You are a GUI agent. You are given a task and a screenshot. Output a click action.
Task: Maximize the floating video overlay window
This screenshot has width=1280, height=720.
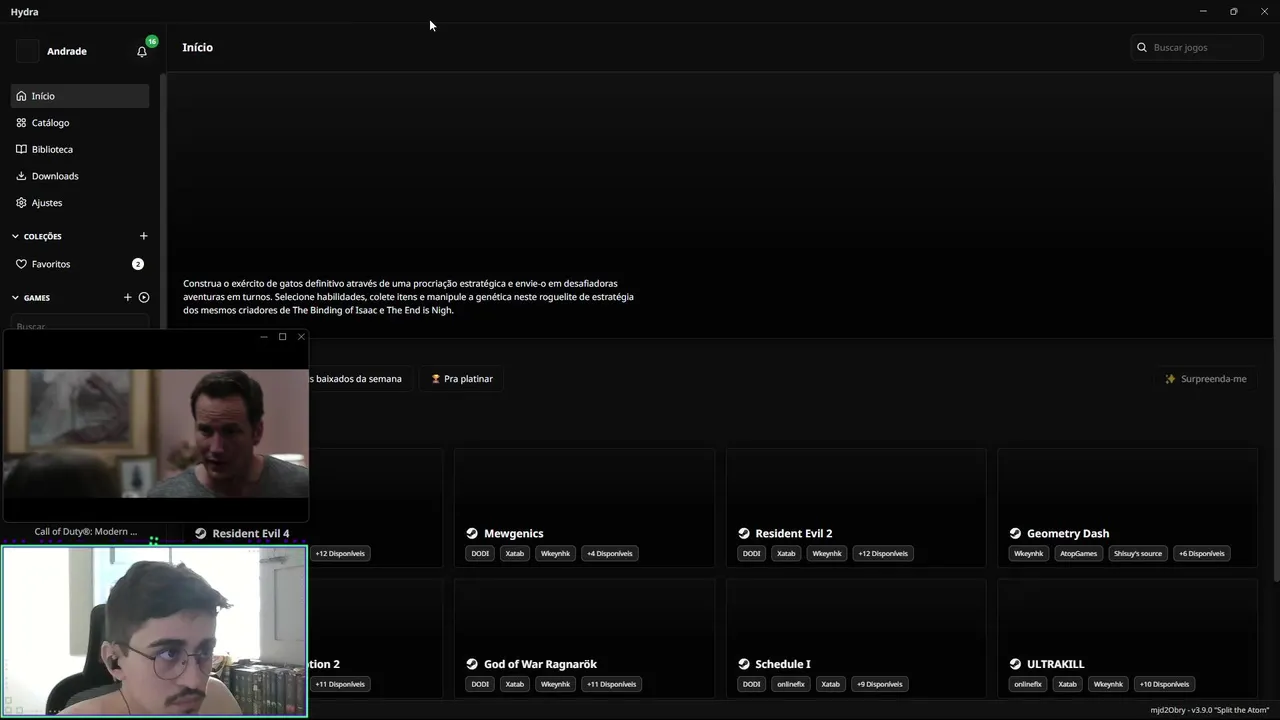click(x=282, y=337)
